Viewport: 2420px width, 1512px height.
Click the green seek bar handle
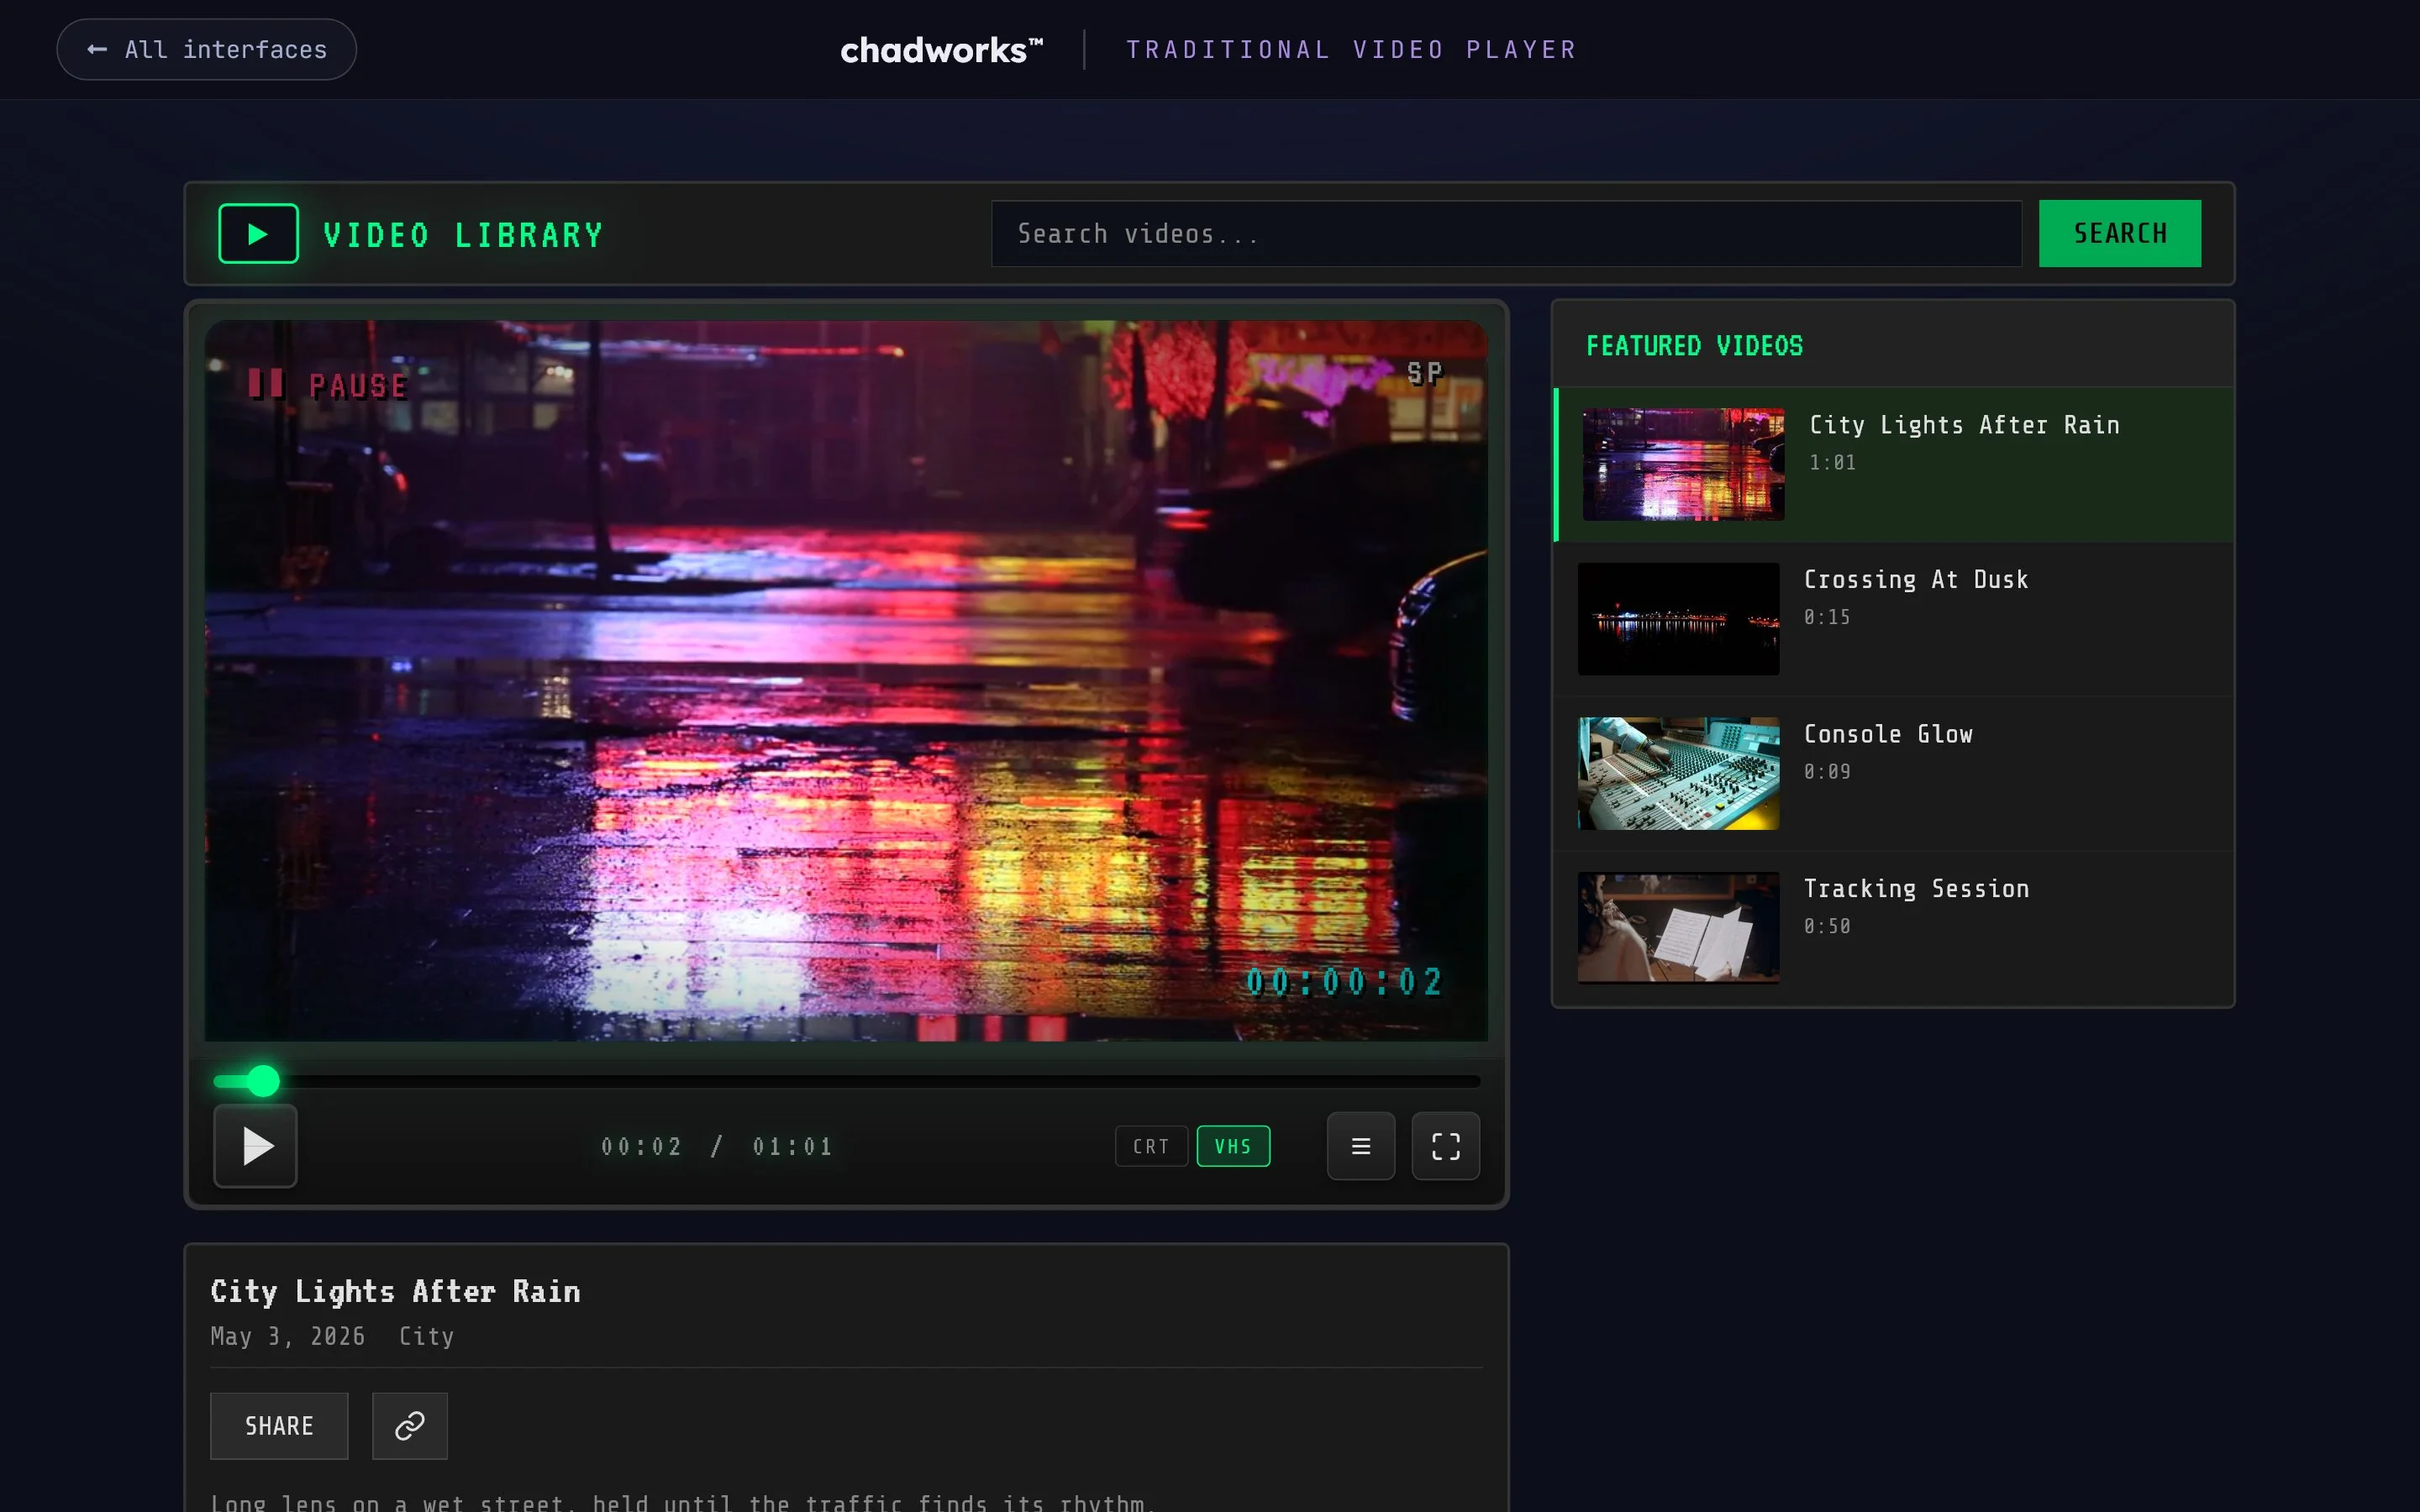263,1081
